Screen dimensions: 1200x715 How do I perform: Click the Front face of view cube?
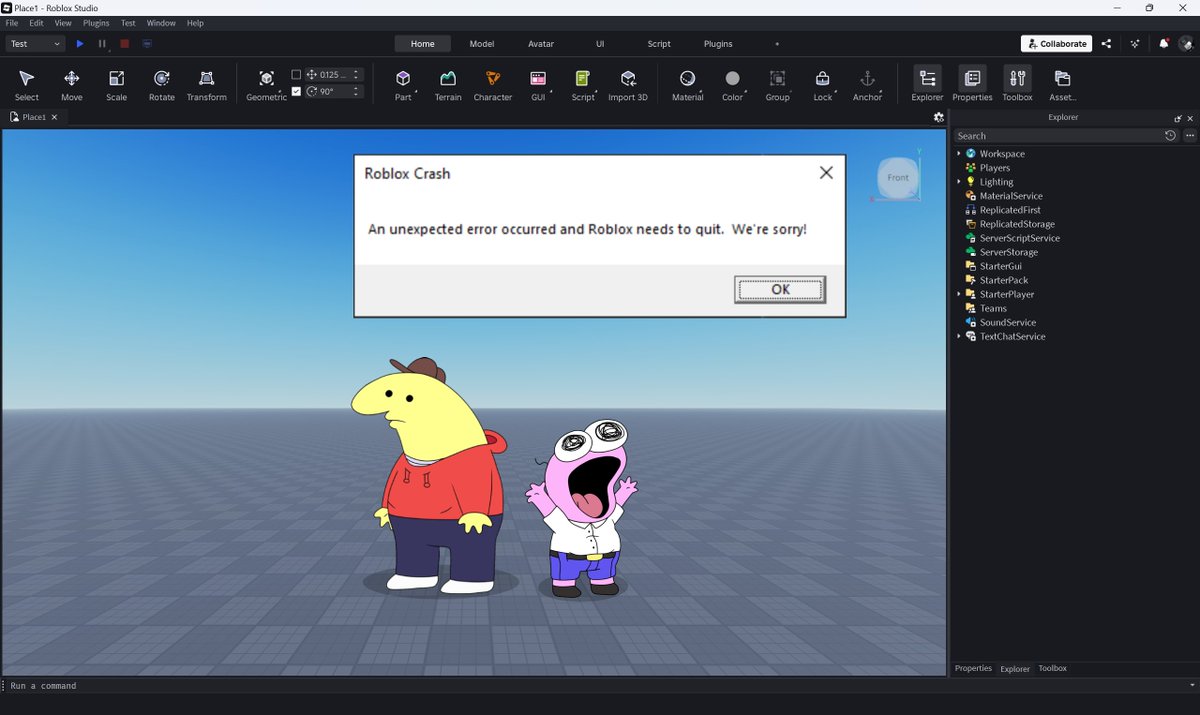coord(898,178)
